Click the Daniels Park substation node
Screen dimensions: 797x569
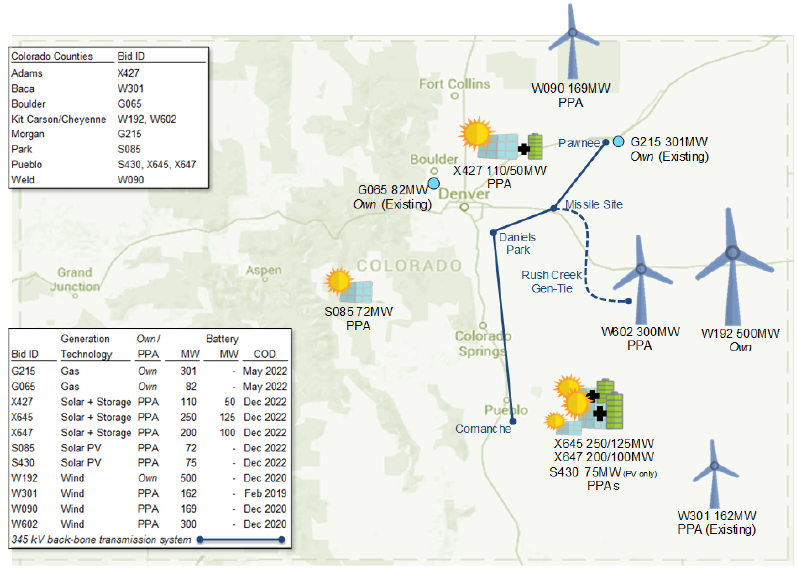[493, 232]
